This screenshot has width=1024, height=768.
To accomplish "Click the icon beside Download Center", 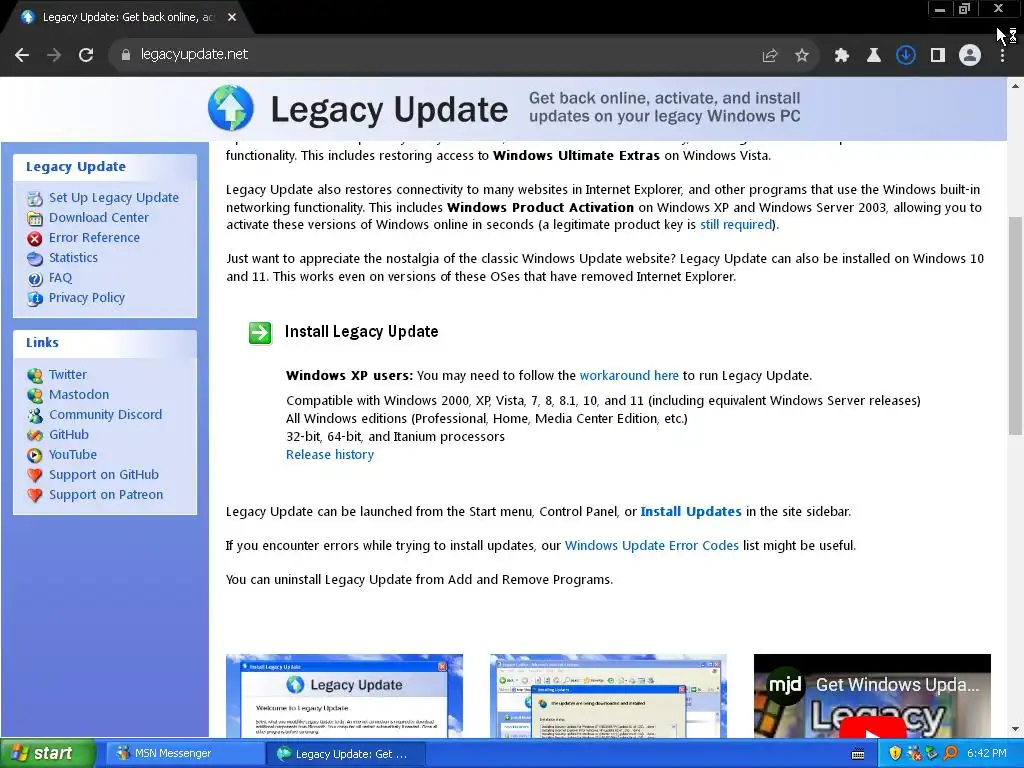I will [x=35, y=219].
